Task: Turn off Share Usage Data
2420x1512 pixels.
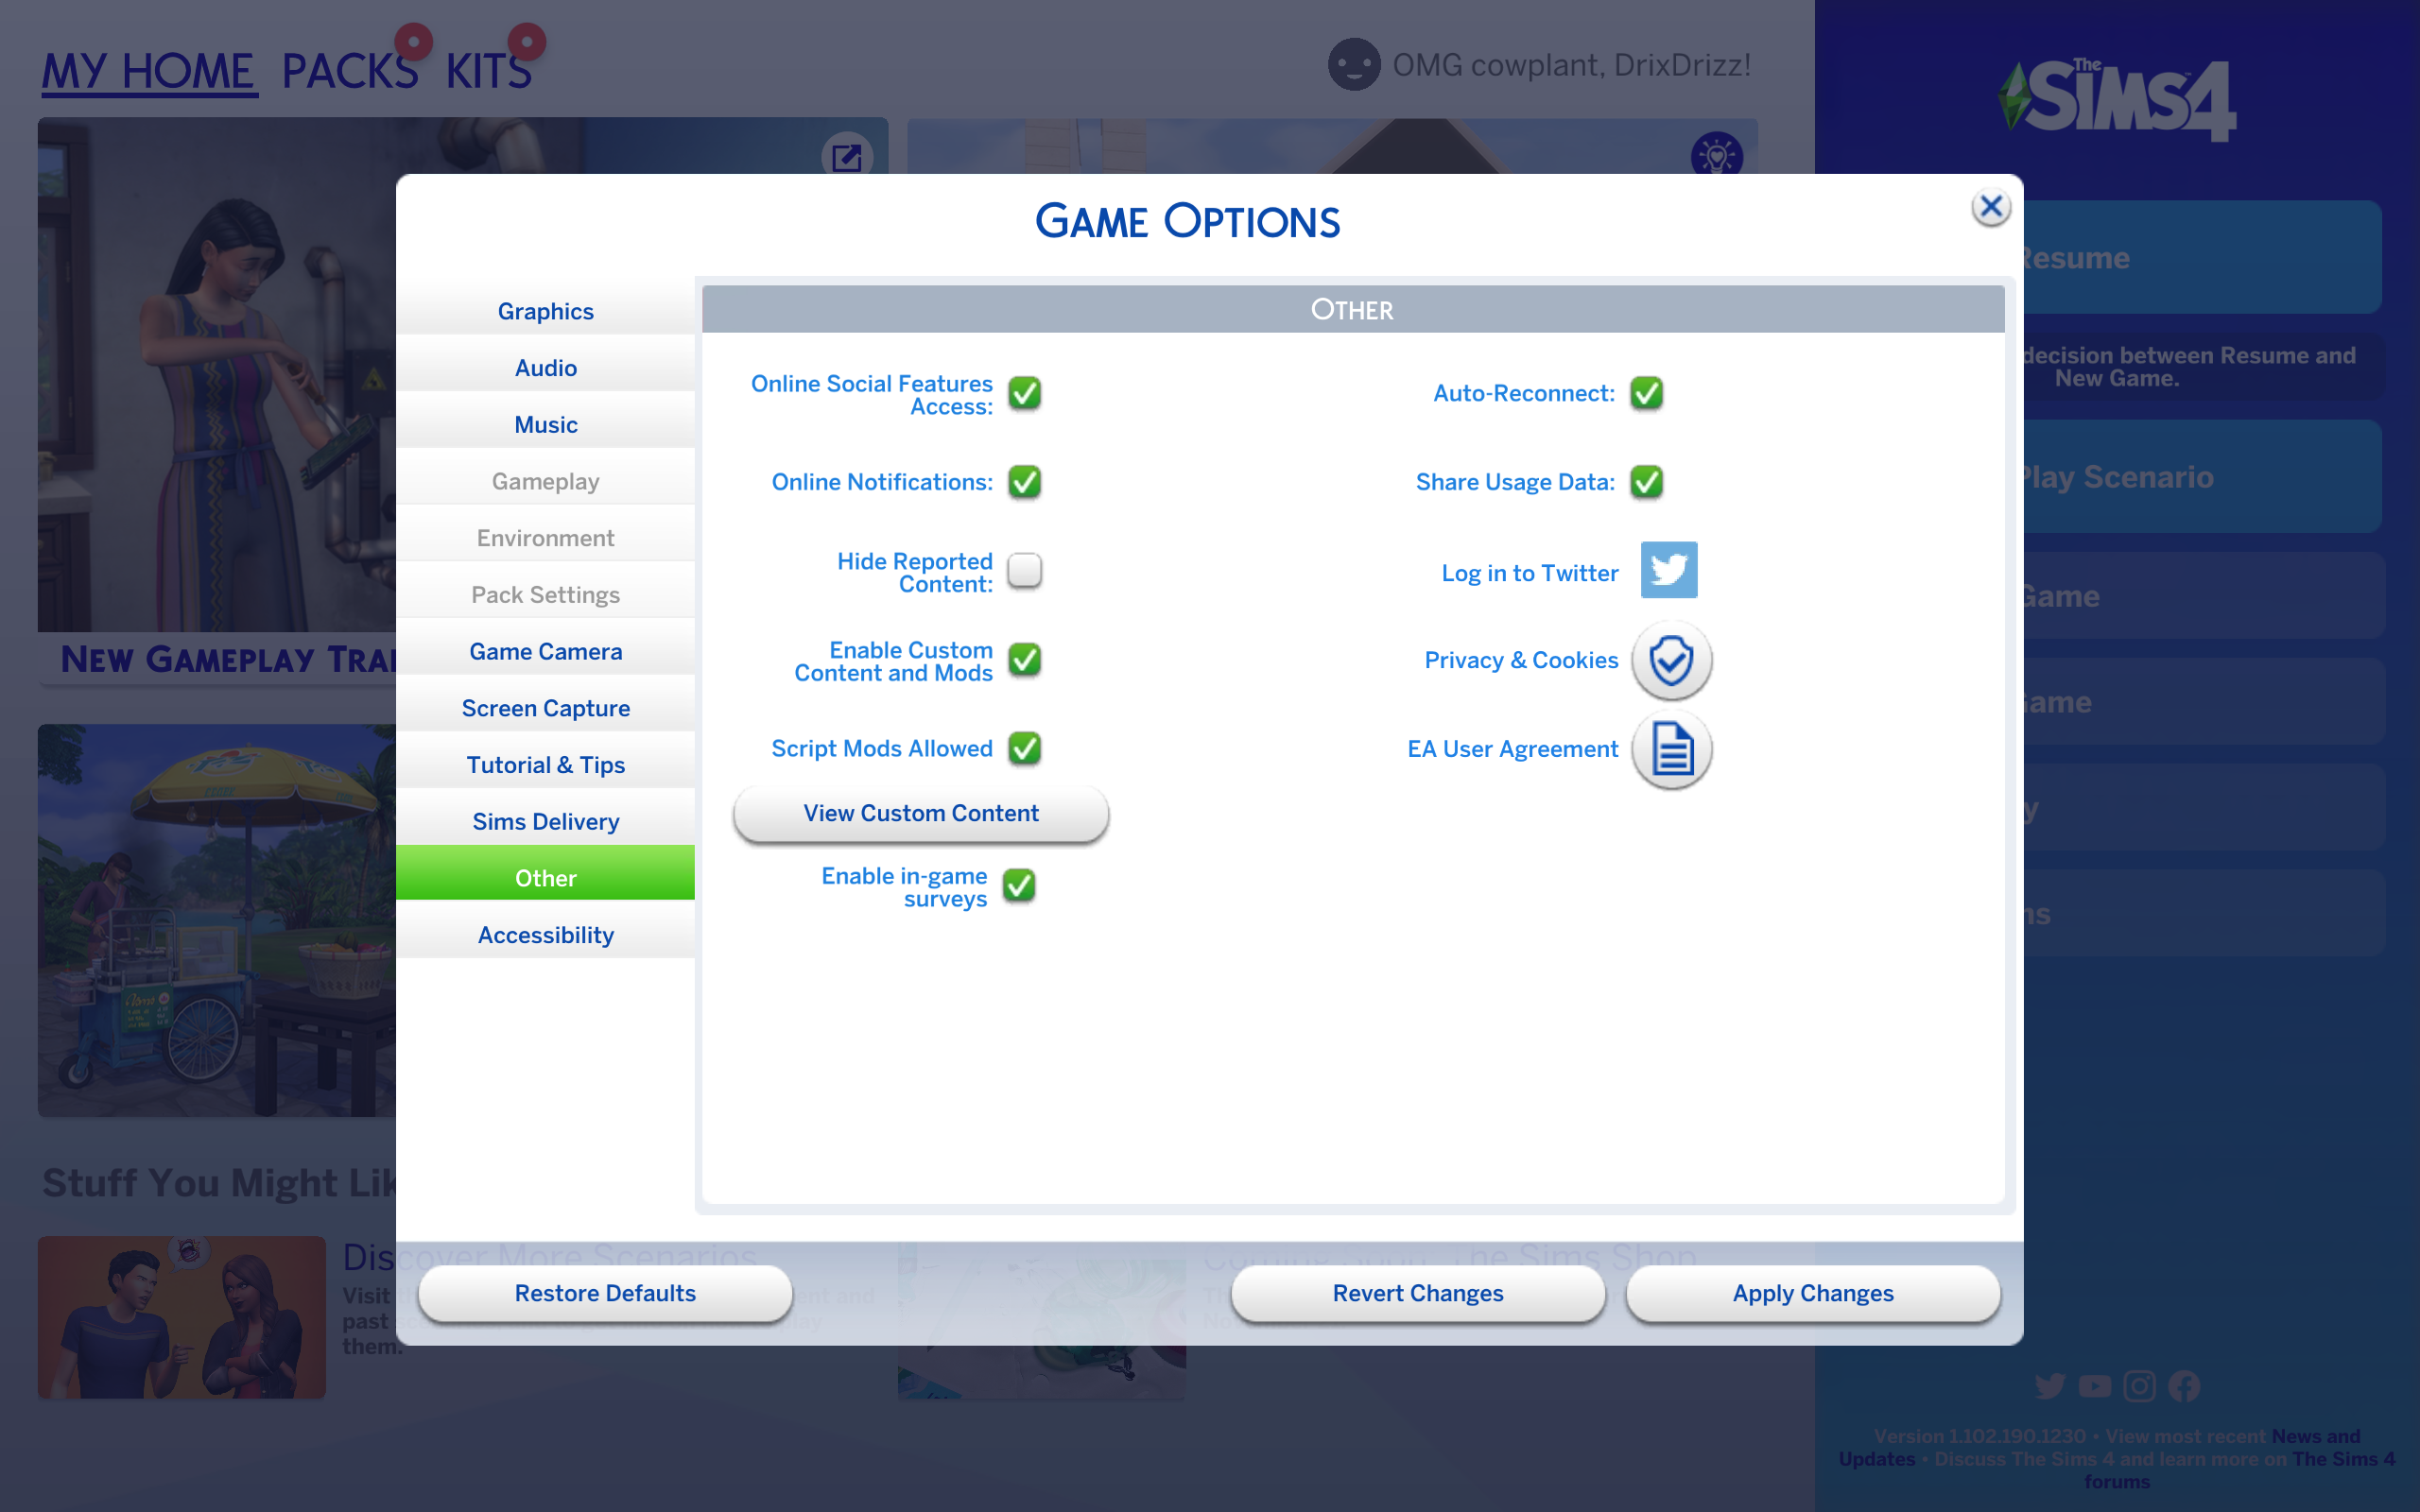Action: (x=1646, y=482)
